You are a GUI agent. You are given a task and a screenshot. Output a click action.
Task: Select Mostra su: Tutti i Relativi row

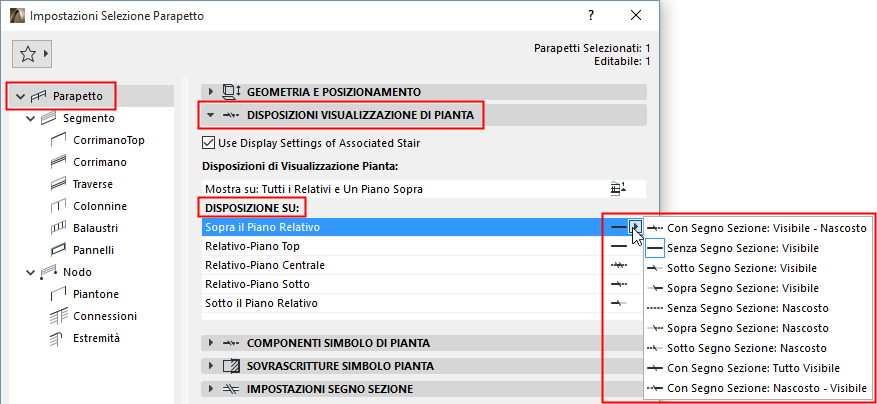point(423,189)
